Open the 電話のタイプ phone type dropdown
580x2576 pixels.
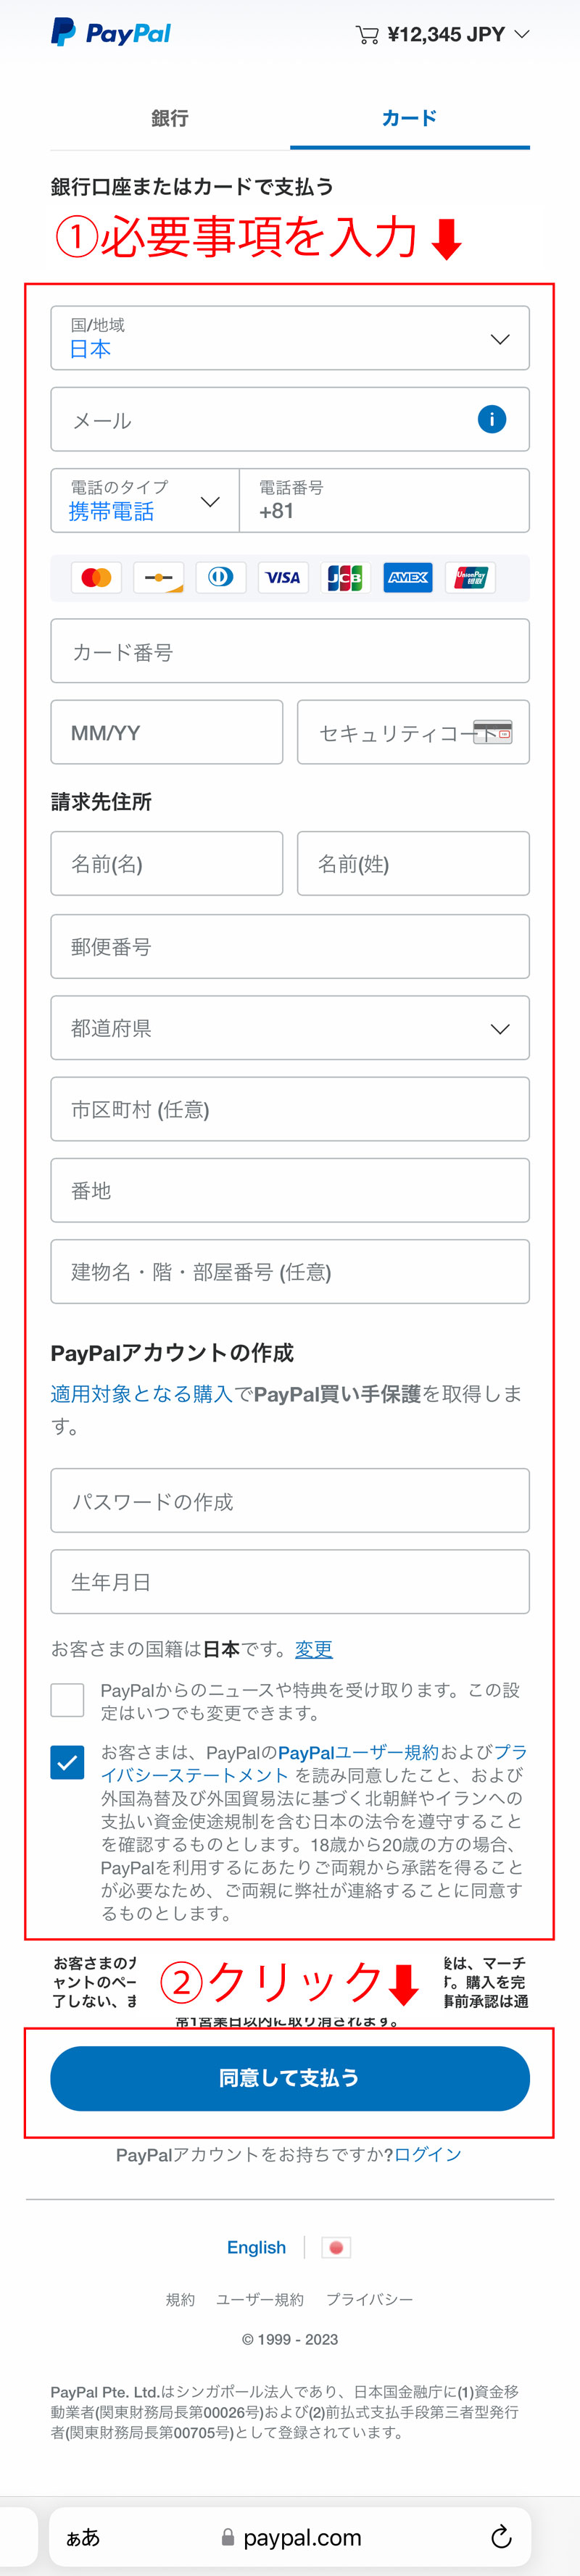[x=145, y=500]
